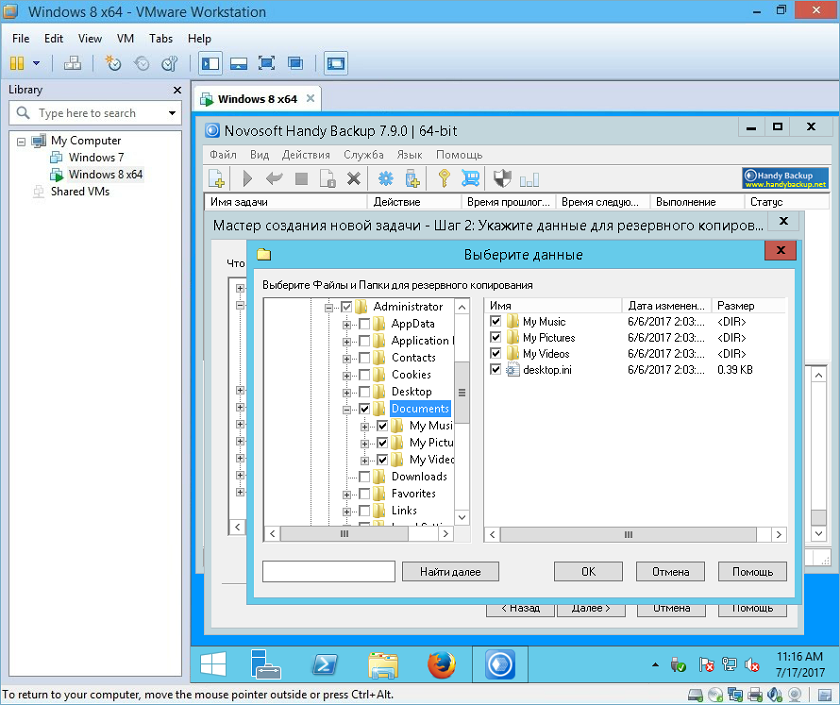Screen dimensions: 840x705
Task: Uncheck My Pictures checkbox in the file list
Action: (x=496, y=338)
